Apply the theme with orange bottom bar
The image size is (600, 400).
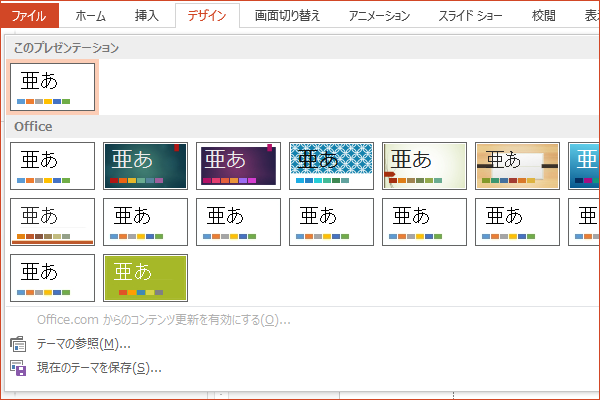click(x=52, y=222)
